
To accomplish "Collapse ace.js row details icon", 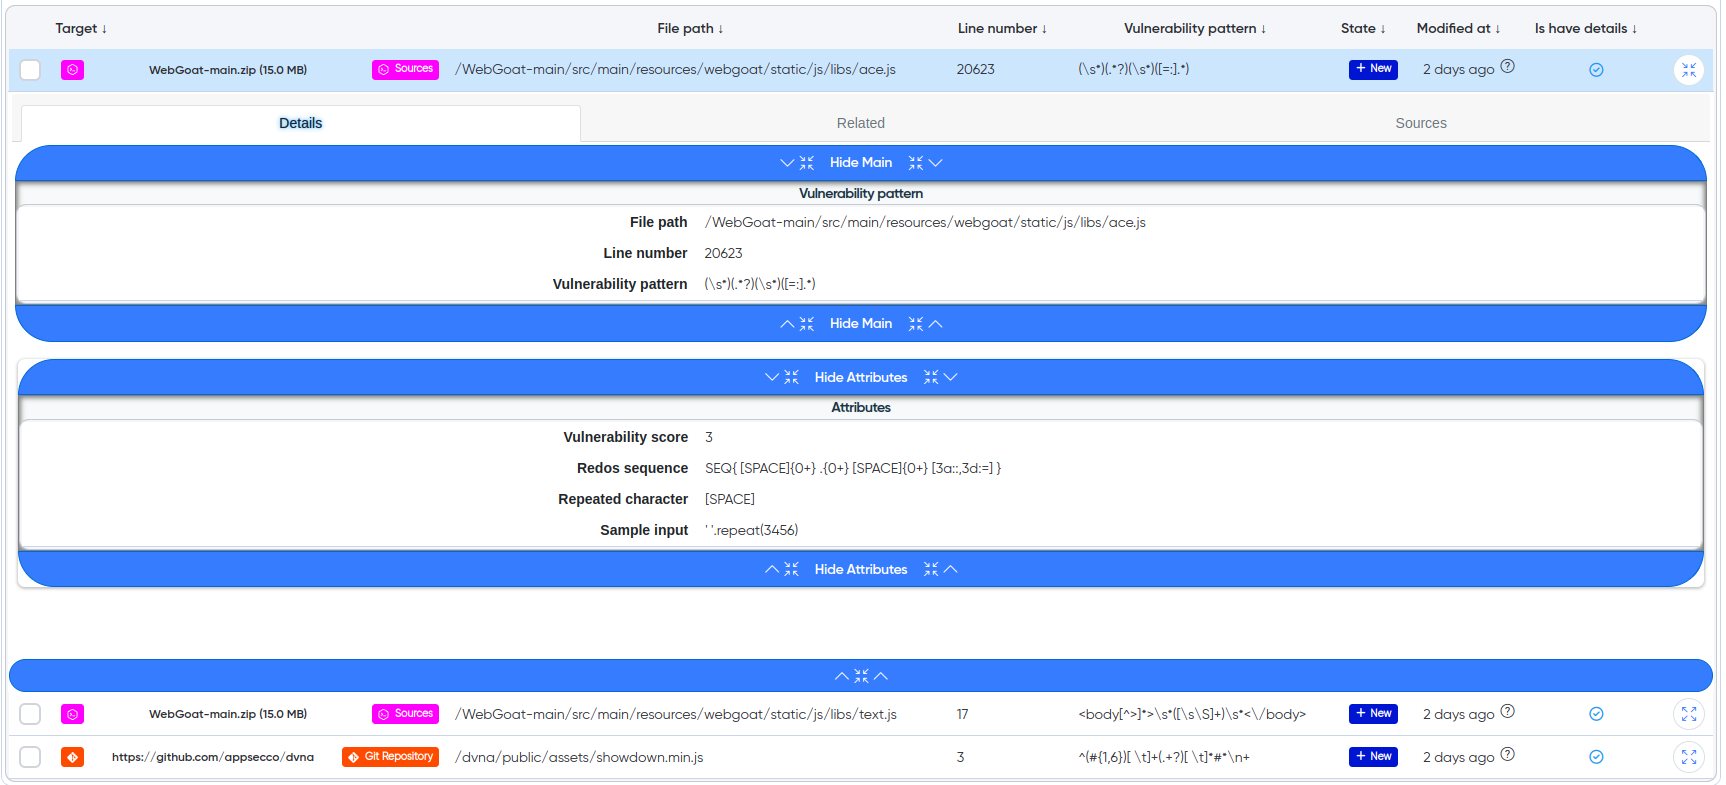I will [x=1689, y=70].
